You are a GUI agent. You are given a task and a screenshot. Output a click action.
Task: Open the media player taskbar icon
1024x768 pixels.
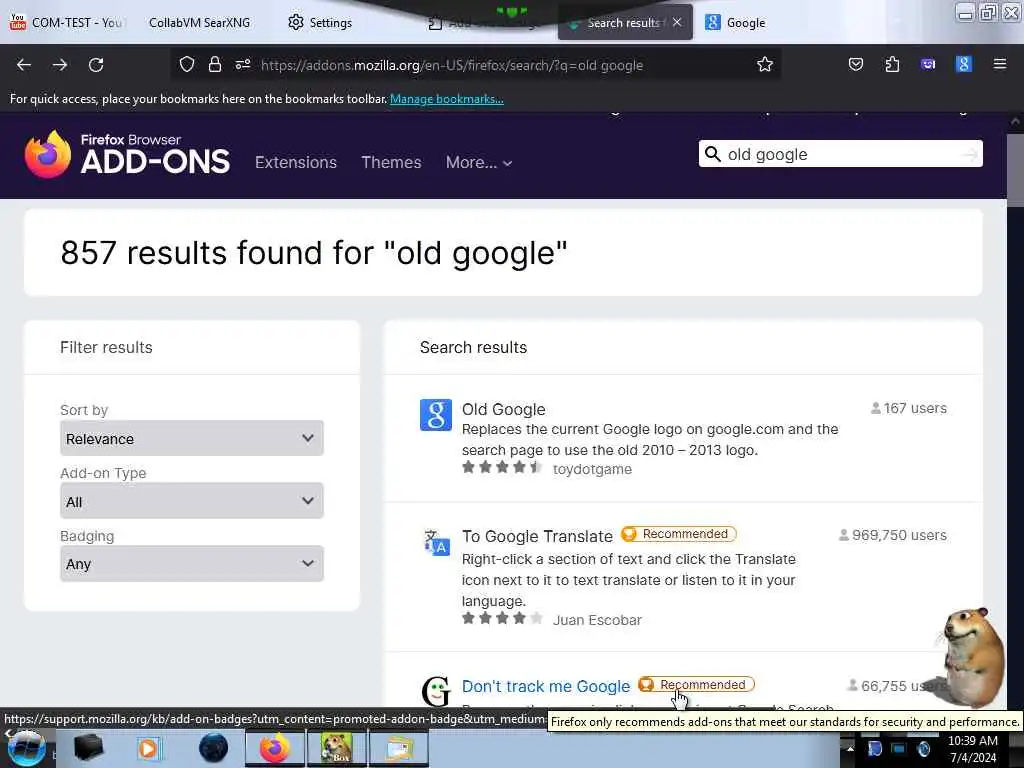pyautogui.click(x=149, y=748)
